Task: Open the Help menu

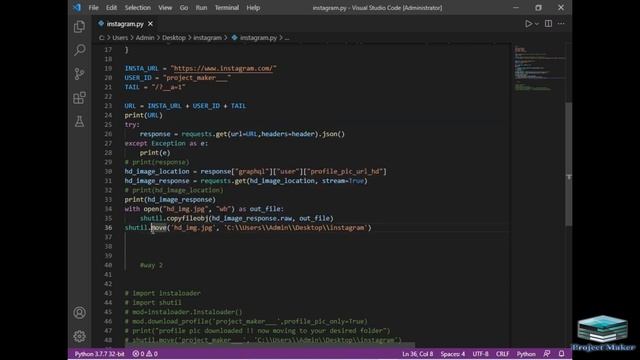Action: pyautogui.click(x=253, y=8)
